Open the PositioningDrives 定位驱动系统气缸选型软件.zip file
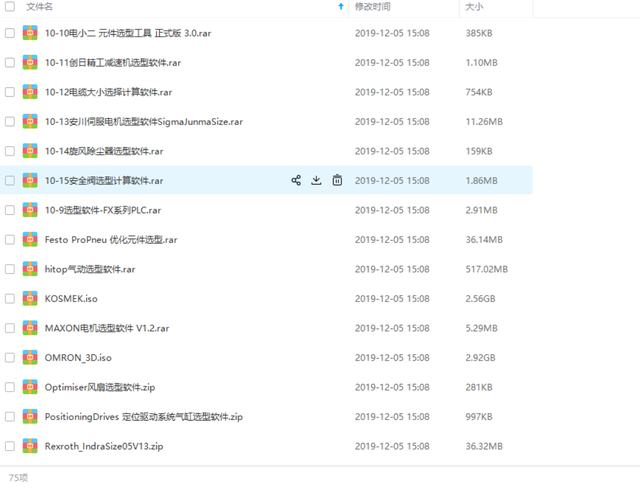This screenshot has height=489, width=640. (x=144, y=416)
